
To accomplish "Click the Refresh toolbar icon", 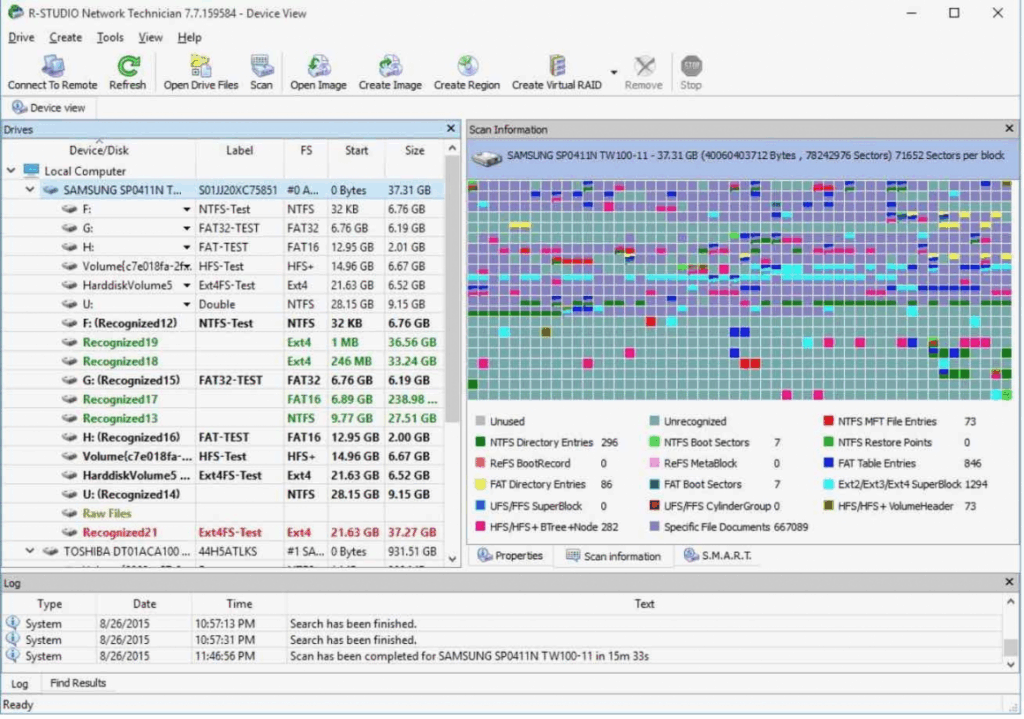I will (128, 66).
